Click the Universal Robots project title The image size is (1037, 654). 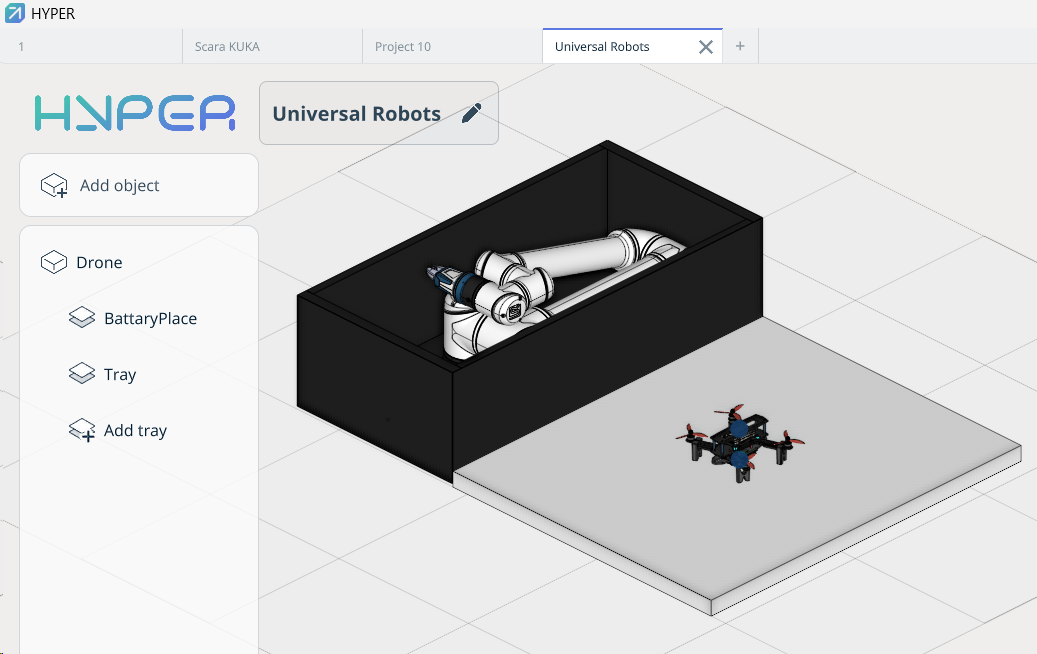[x=356, y=114]
